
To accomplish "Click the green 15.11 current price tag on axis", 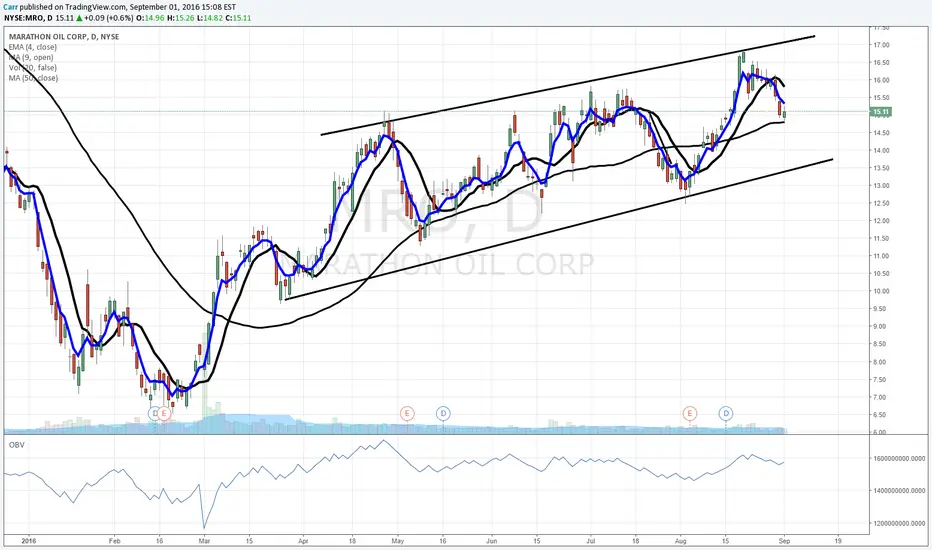I will [x=881, y=112].
